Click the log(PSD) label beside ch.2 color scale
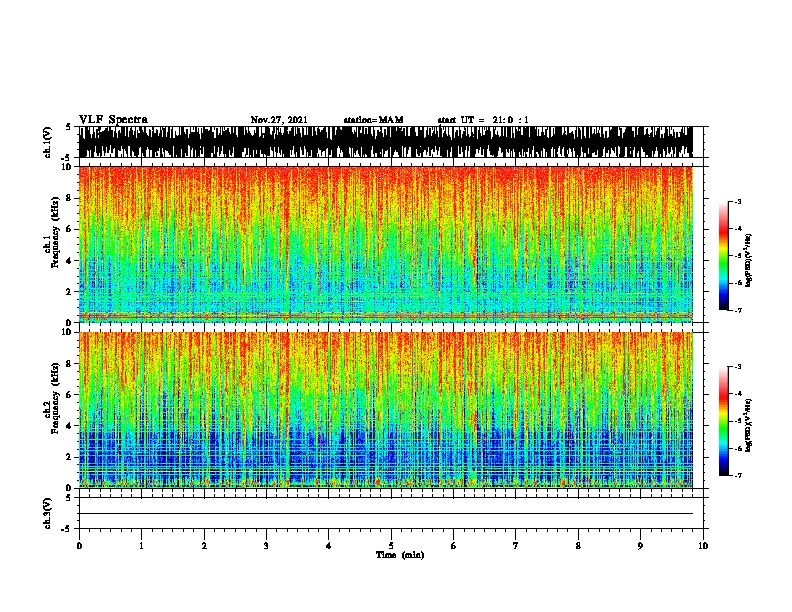The width and height of the screenshot is (792, 612). 748,425
